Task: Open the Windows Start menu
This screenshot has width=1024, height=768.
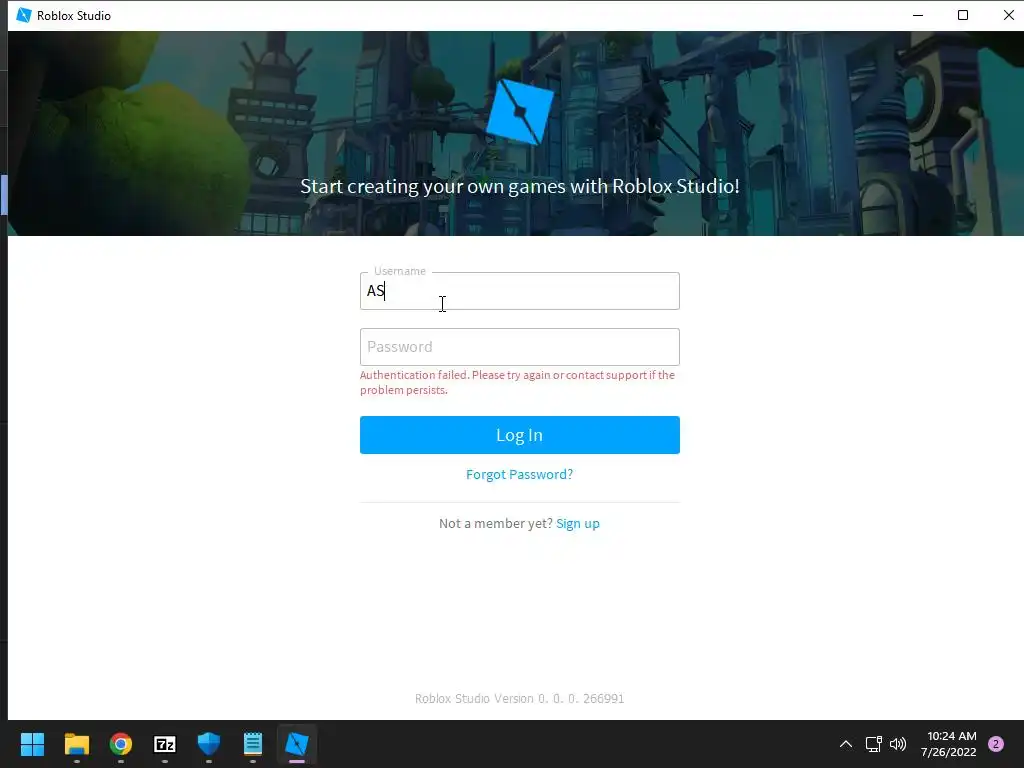Action: coord(33,744)
